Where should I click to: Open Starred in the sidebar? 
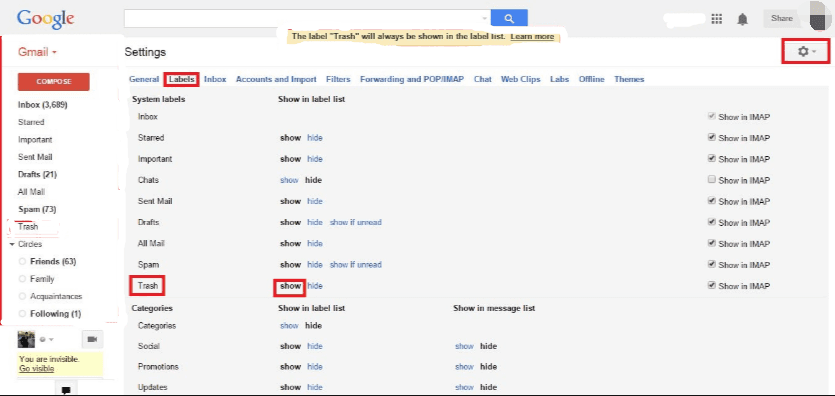31,122
